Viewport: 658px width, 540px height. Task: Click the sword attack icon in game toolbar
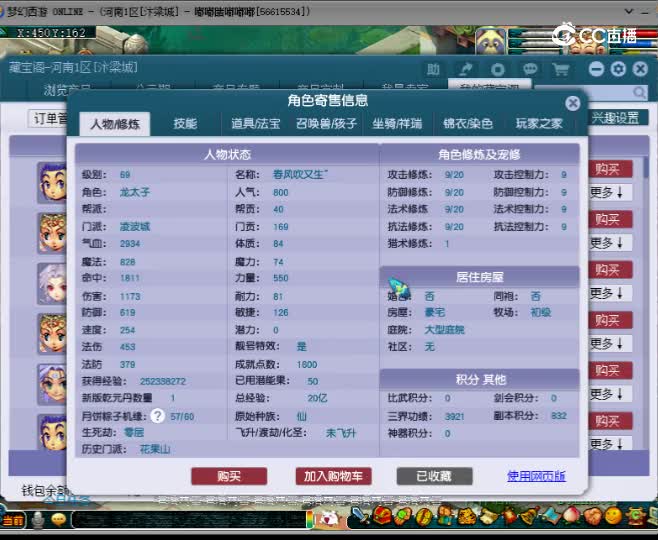(x=360, y=517)
